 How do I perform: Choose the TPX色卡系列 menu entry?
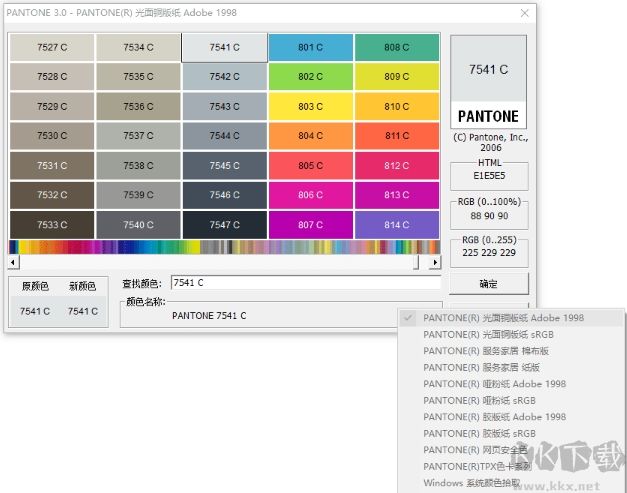coord(478,467)
